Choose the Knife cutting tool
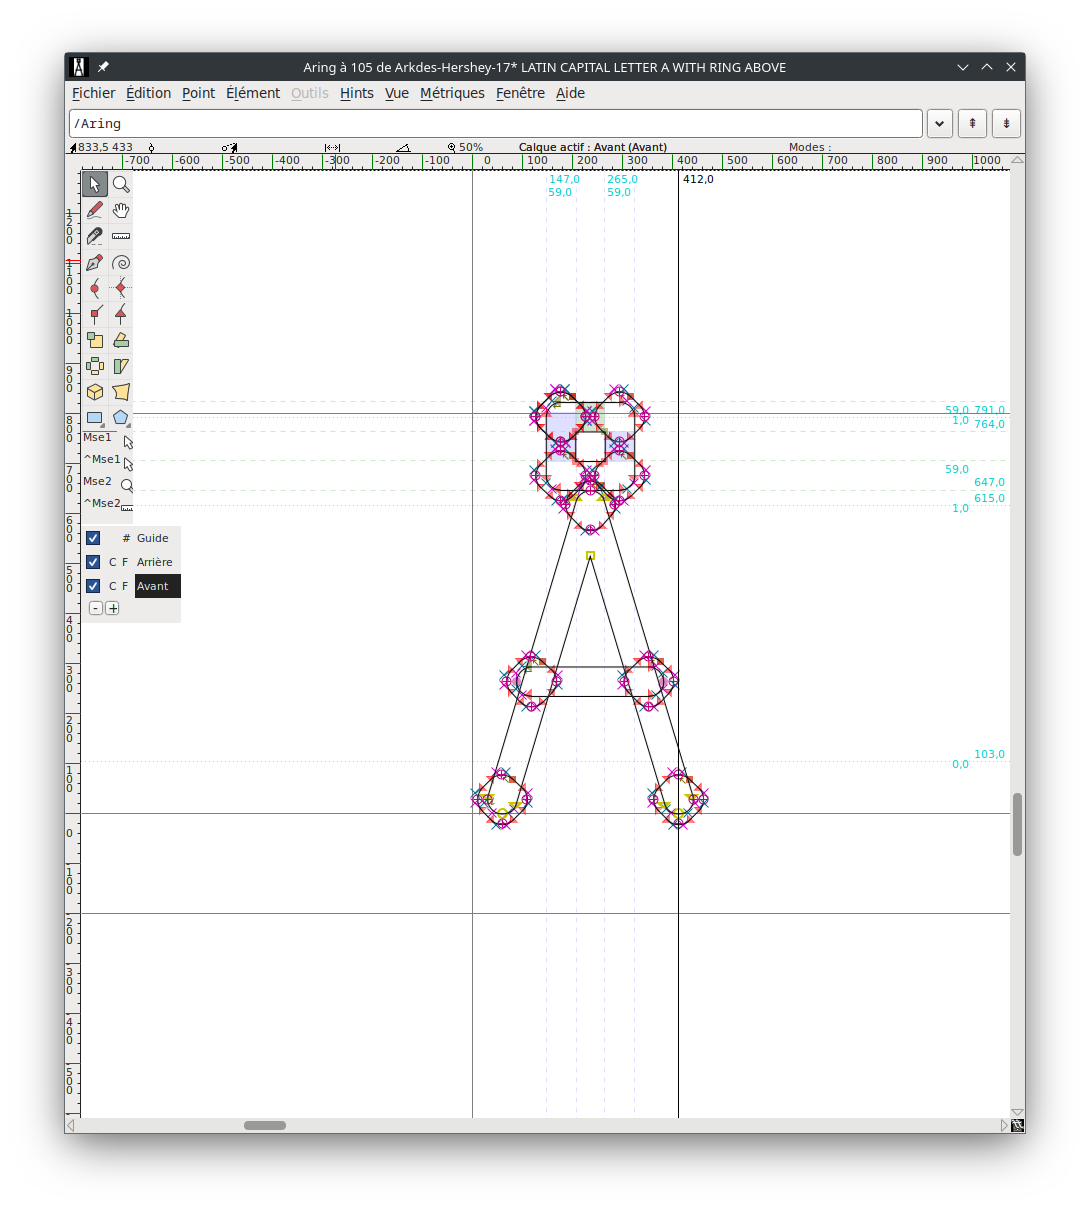The height and width of the screenshot is (1210, 1090). point(95,236)
